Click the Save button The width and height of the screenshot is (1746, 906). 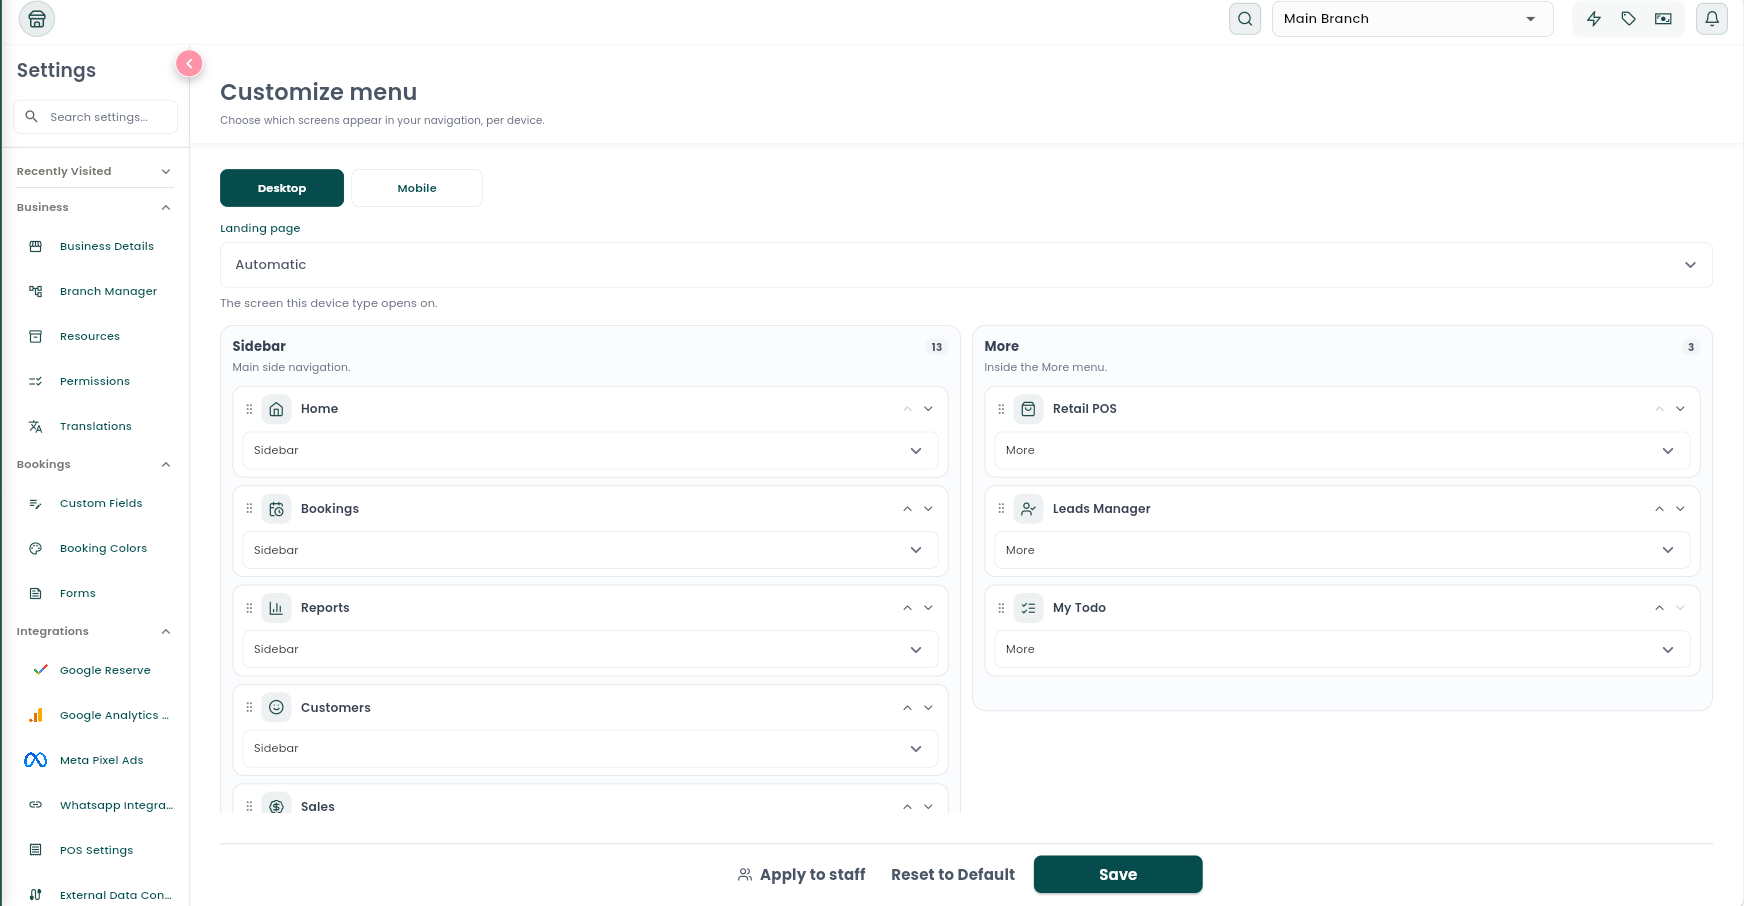1118,874
